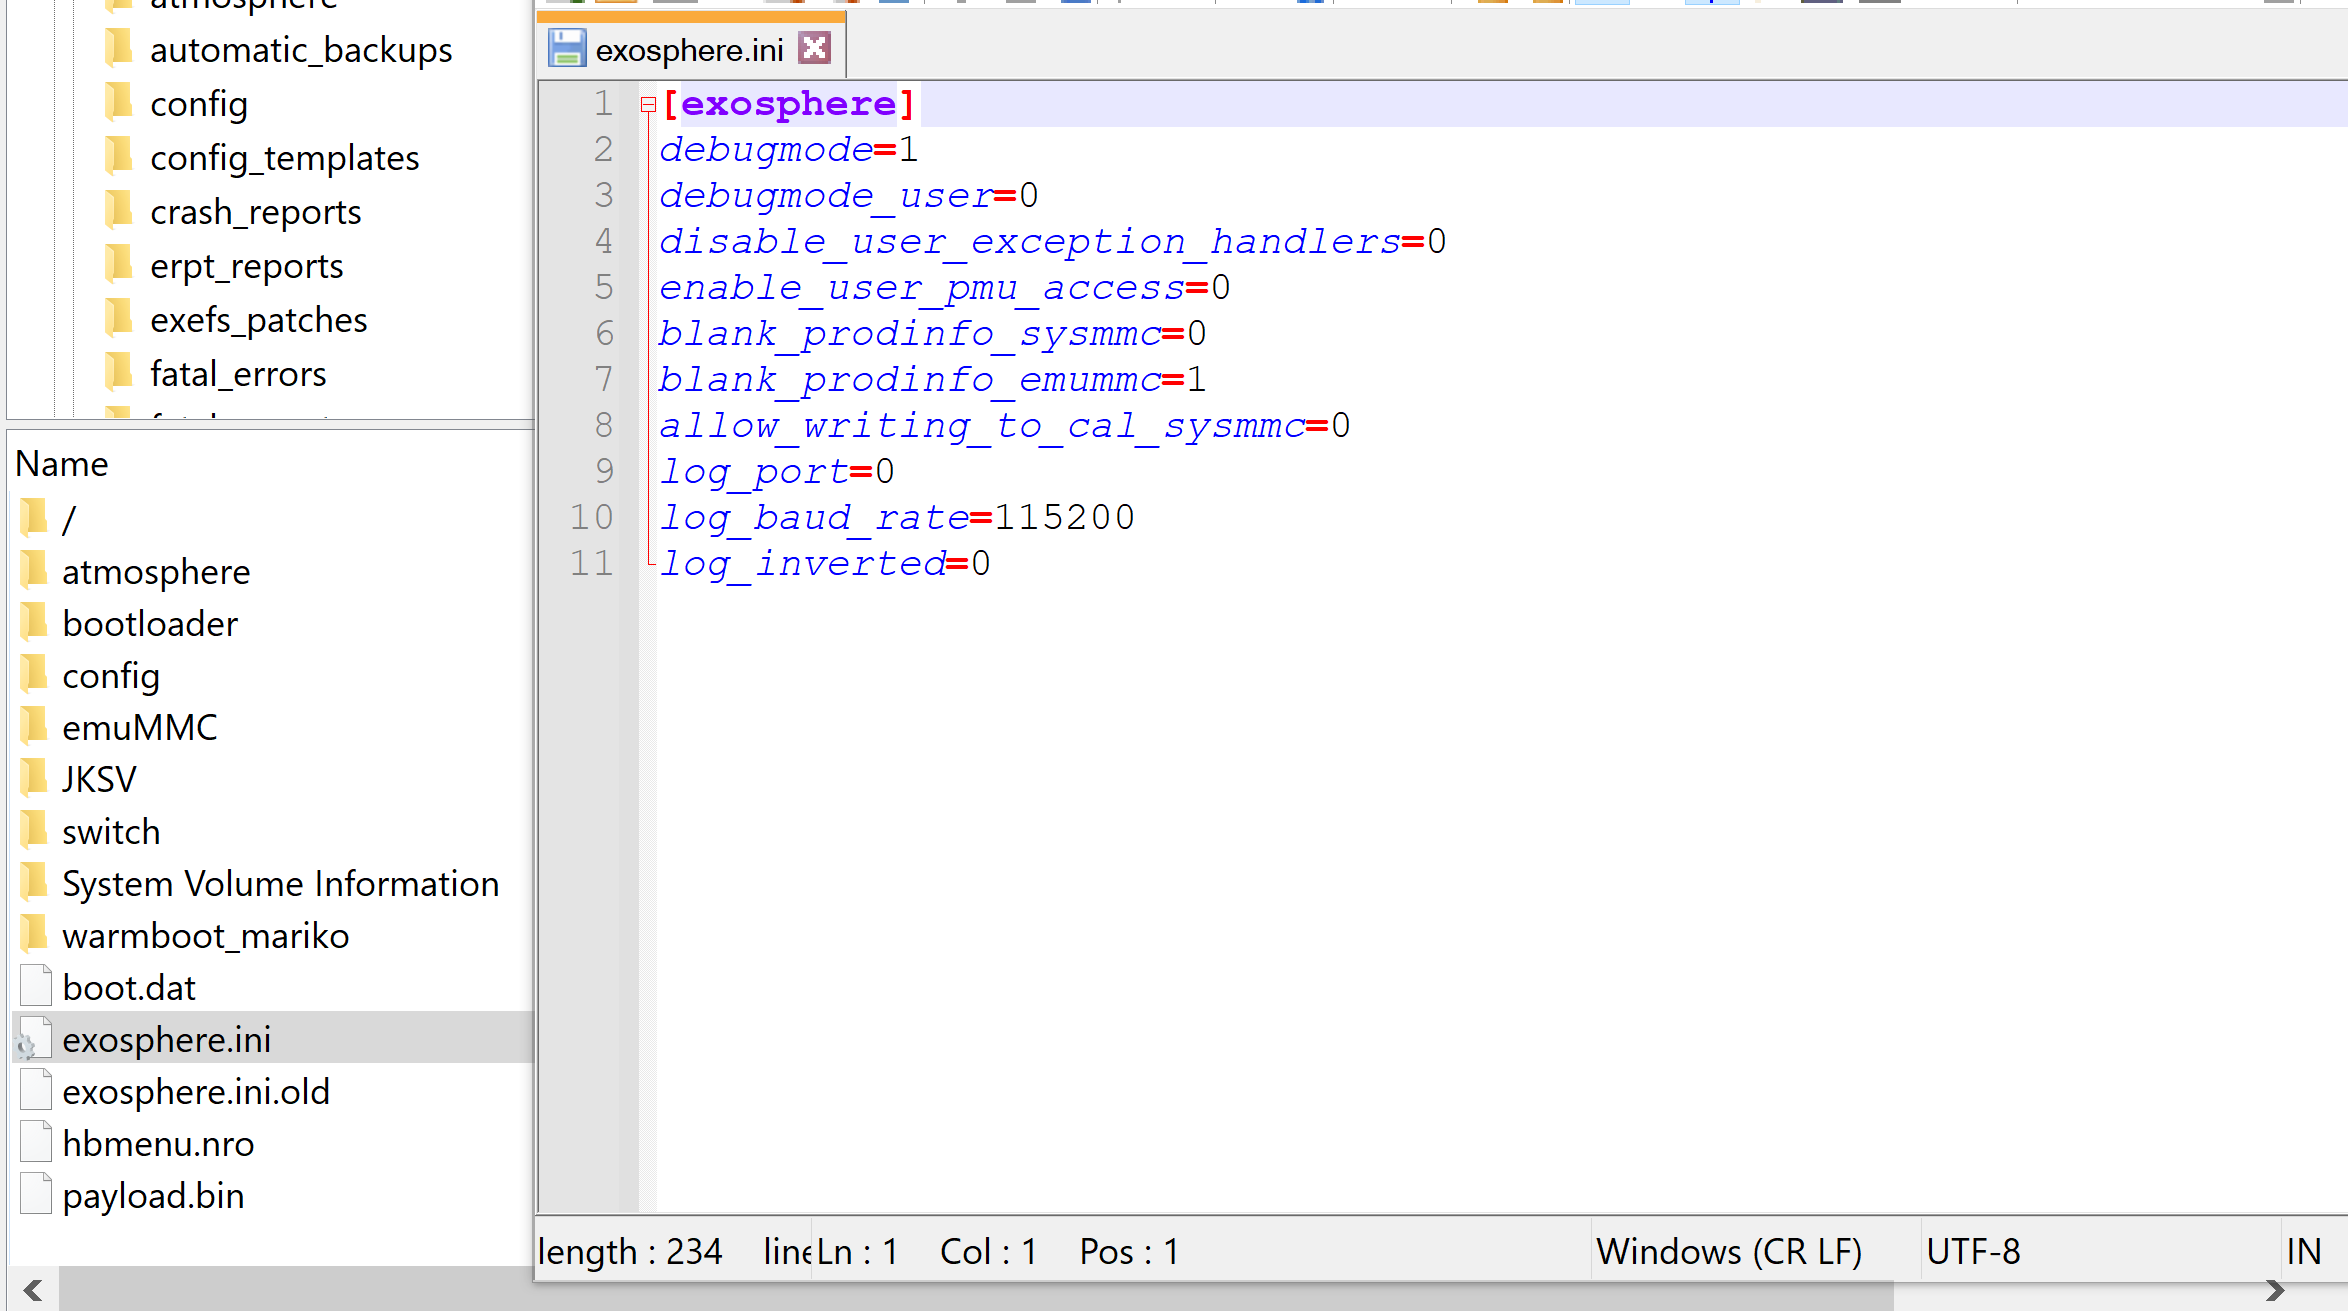The width and height of the screenshot is (2348, 1311).
Task: Click the log_baud_rate=115200 line
Action: click(897, 518)
